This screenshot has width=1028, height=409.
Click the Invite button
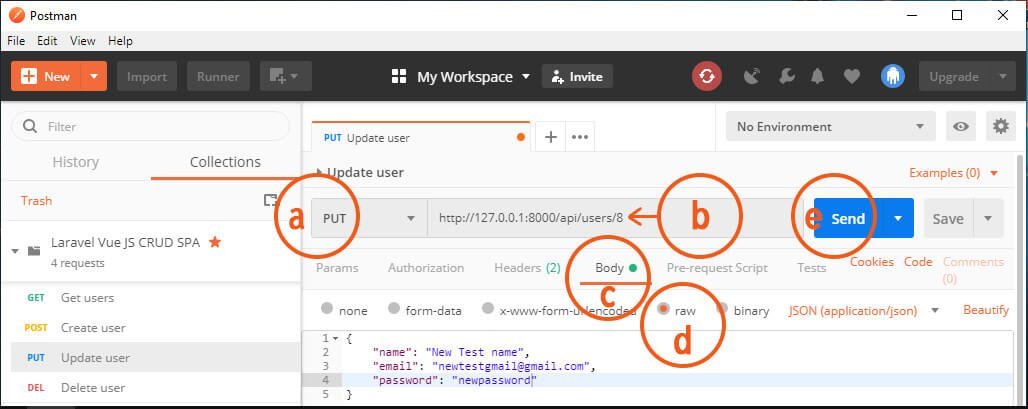tap(577, 77)
